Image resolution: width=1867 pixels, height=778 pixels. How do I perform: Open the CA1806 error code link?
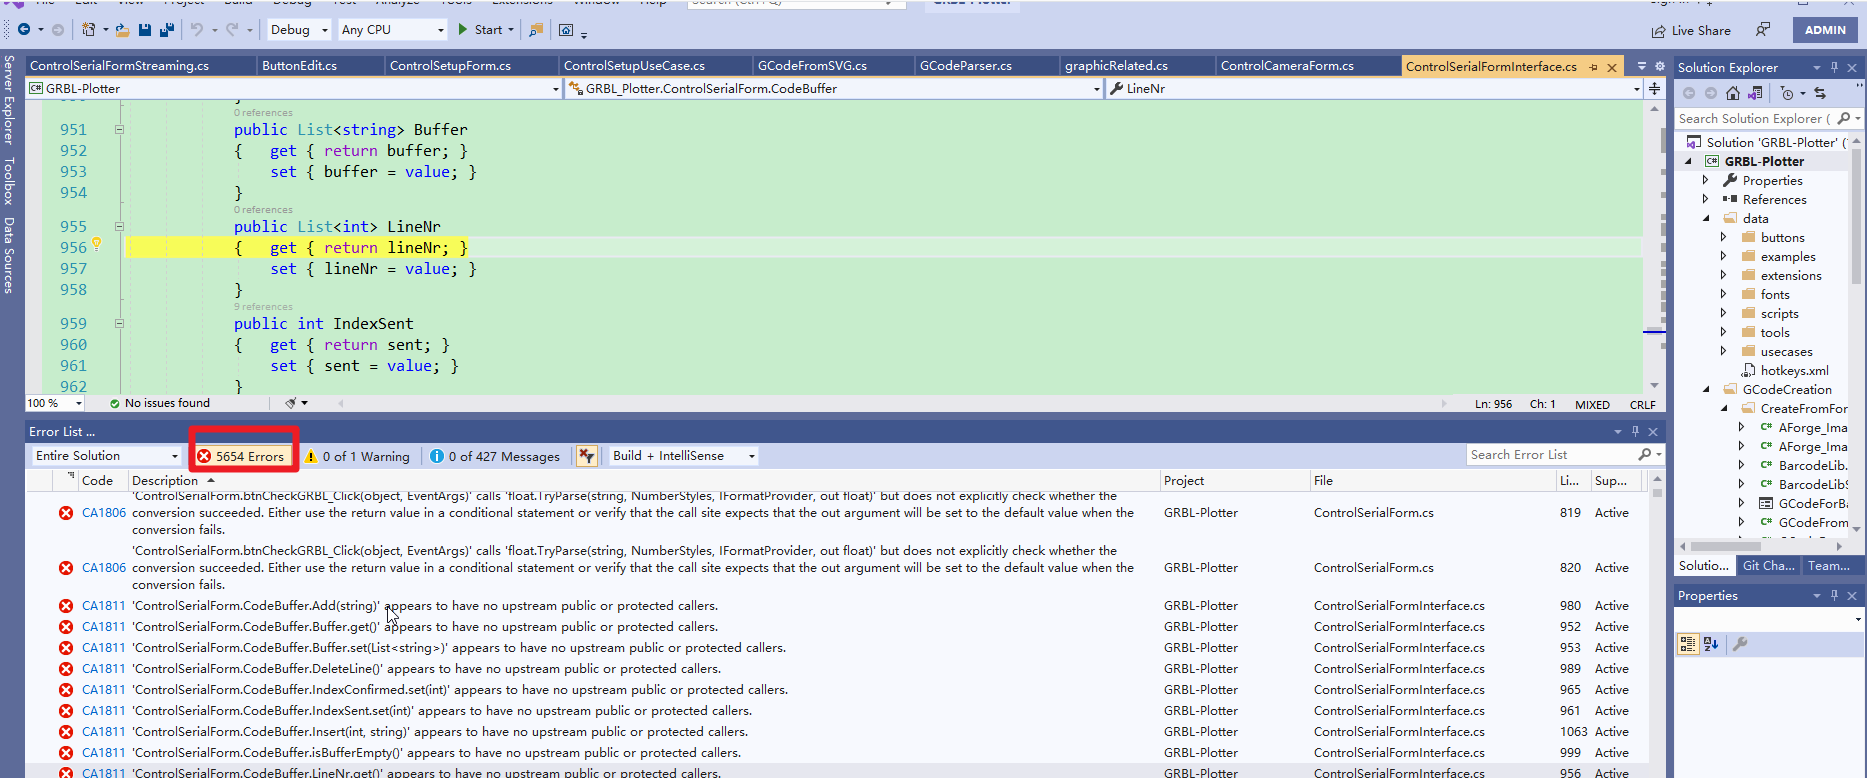click(104, 513)
